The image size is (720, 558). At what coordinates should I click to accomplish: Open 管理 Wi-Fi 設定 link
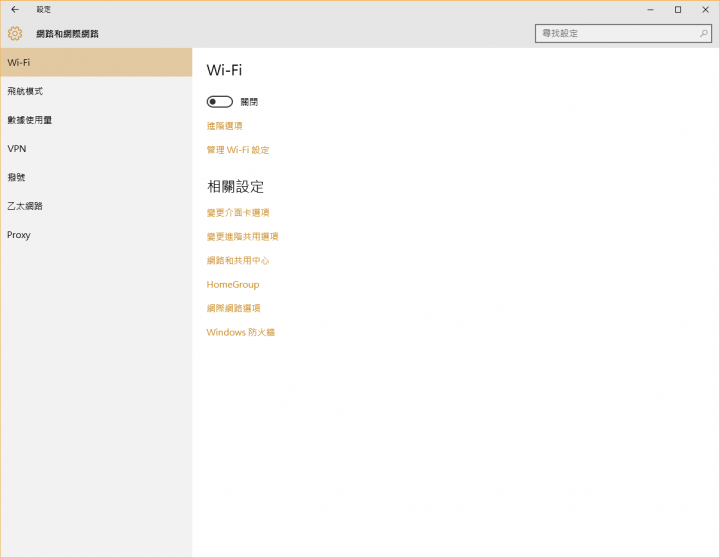pyautogui.click(x=238, y=150)
